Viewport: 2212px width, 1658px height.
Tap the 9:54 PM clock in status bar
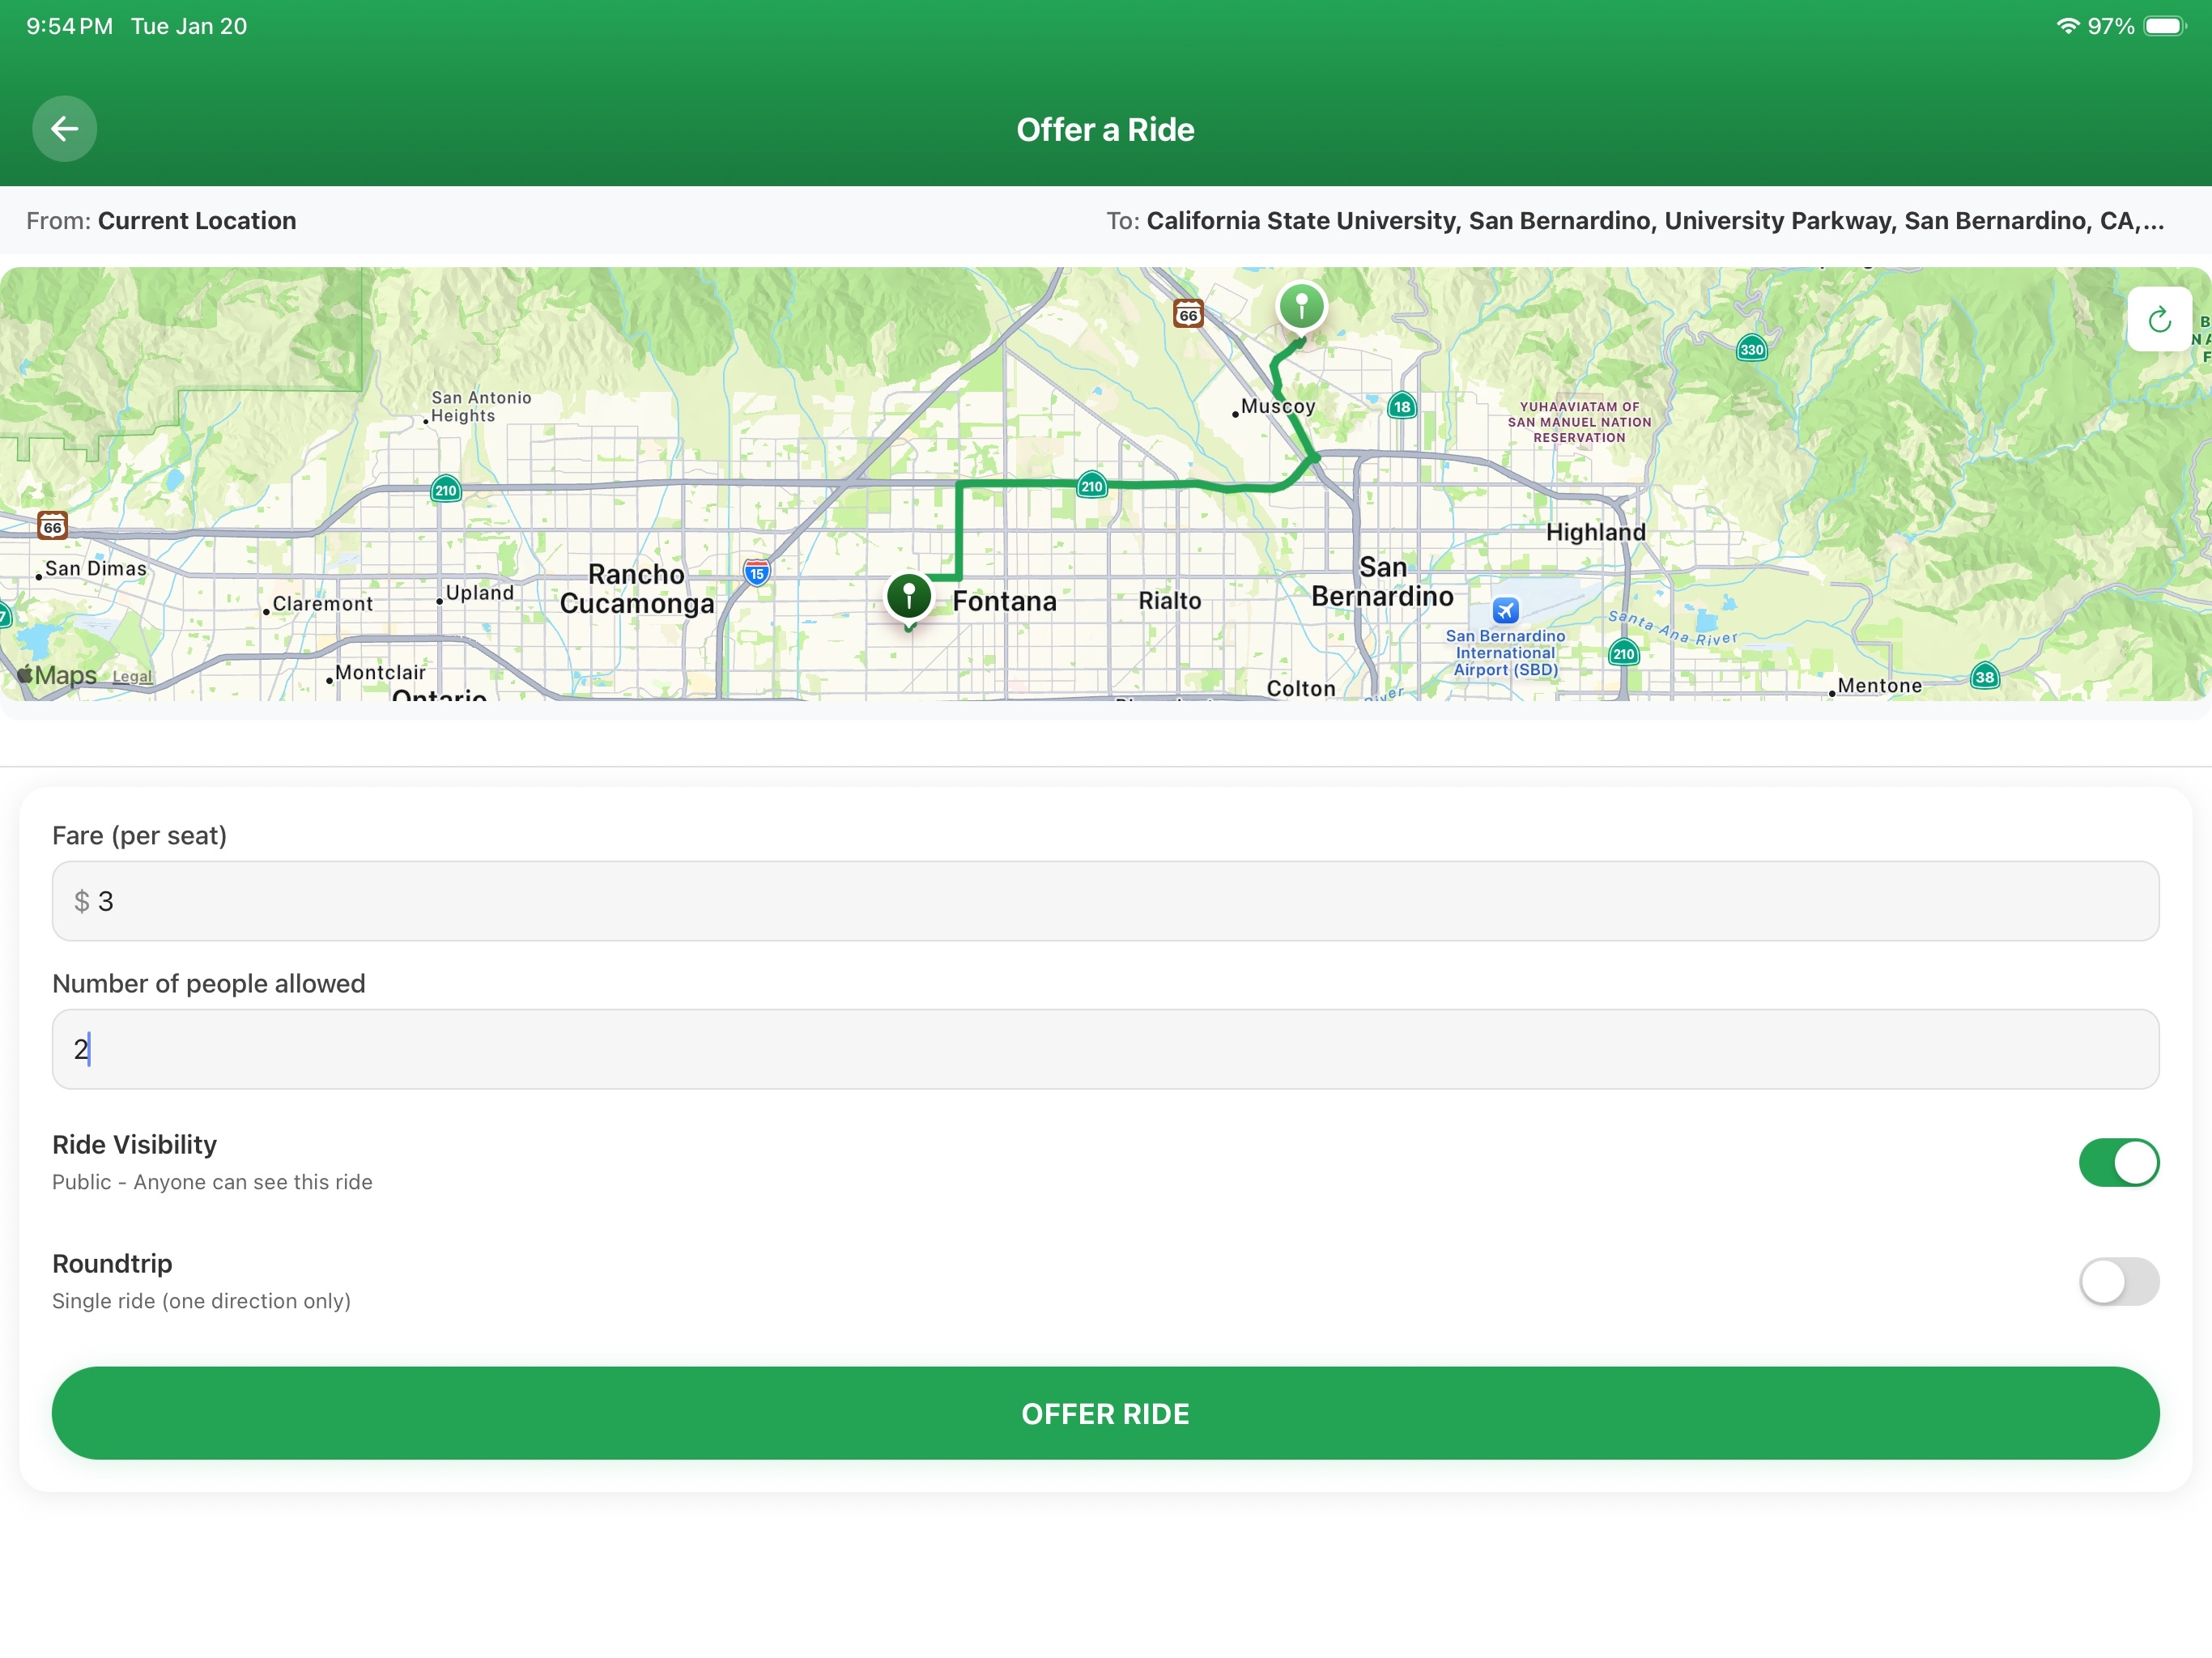pos(69,26)
